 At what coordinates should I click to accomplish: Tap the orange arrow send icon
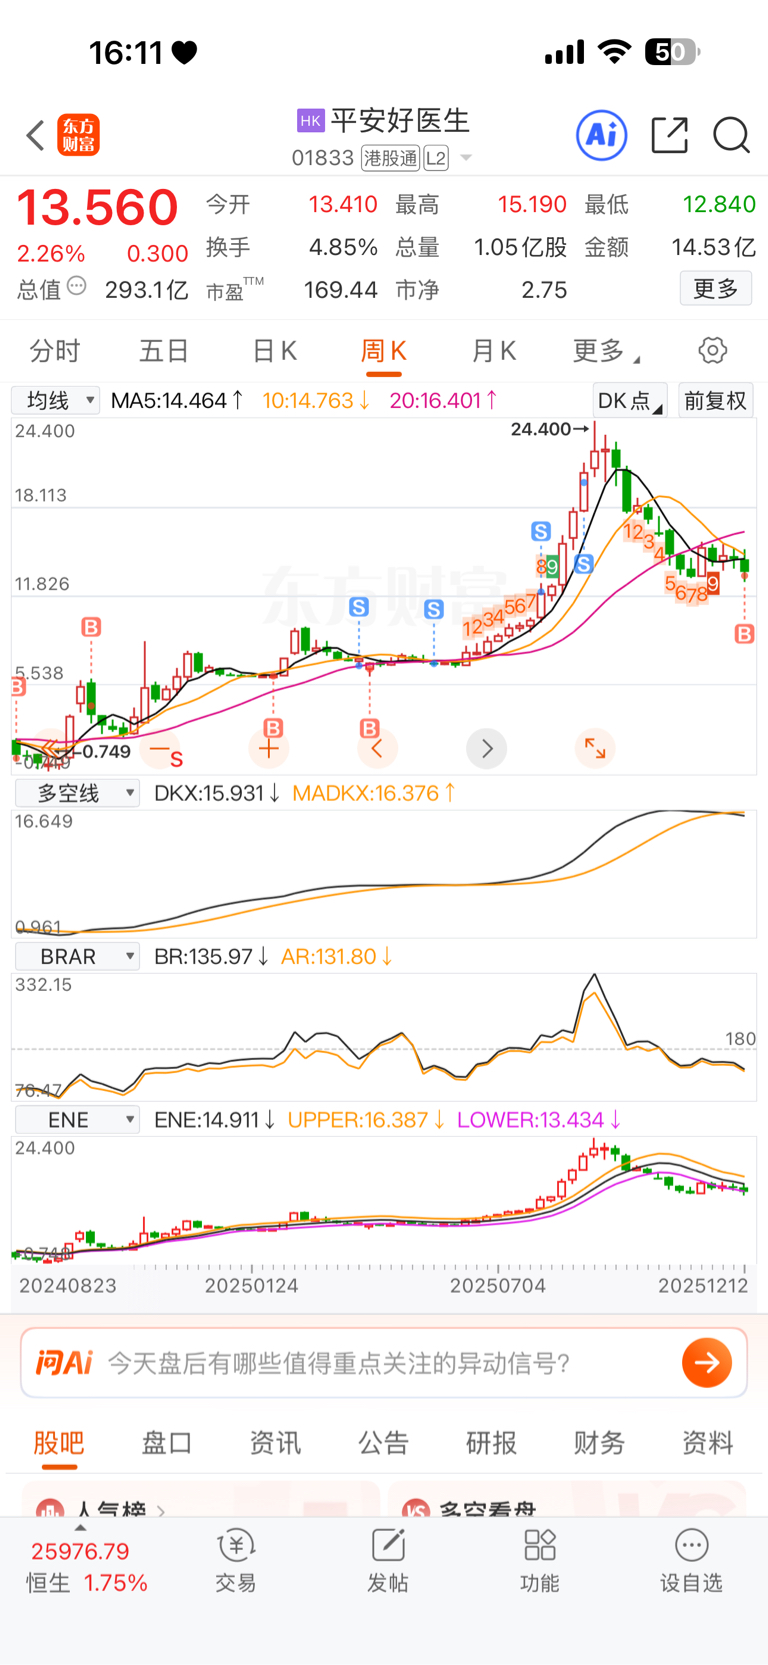(x=707, y=1363)
